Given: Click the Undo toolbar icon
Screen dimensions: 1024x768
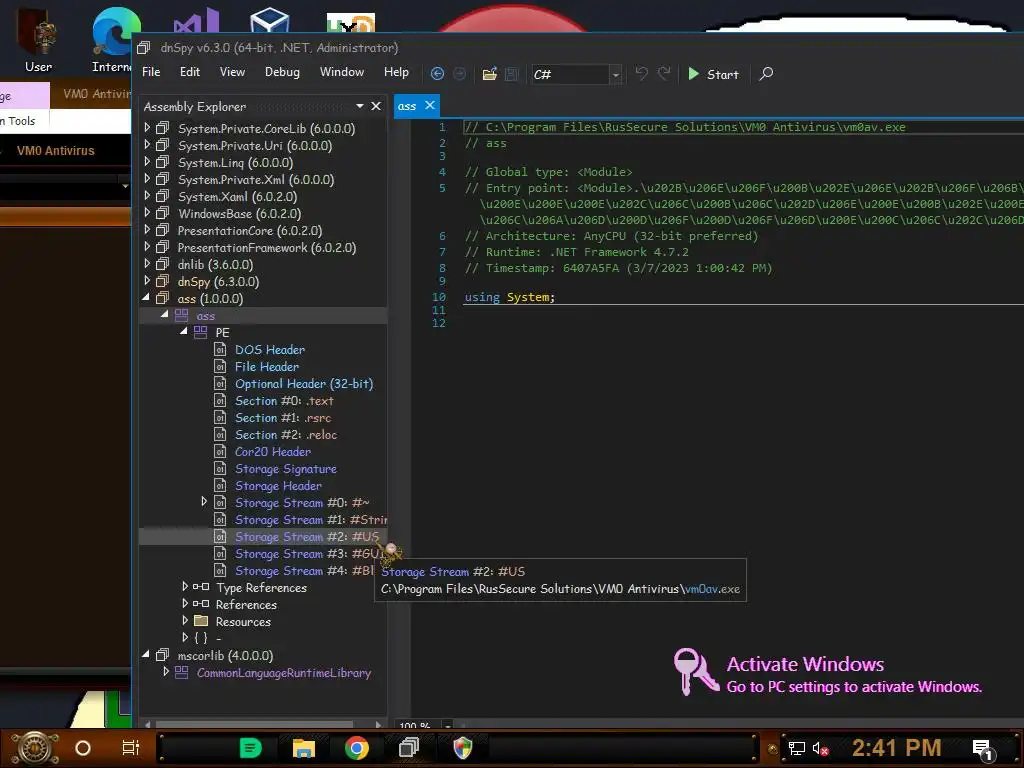Looking at the screenshot, I should coord(641,74).
